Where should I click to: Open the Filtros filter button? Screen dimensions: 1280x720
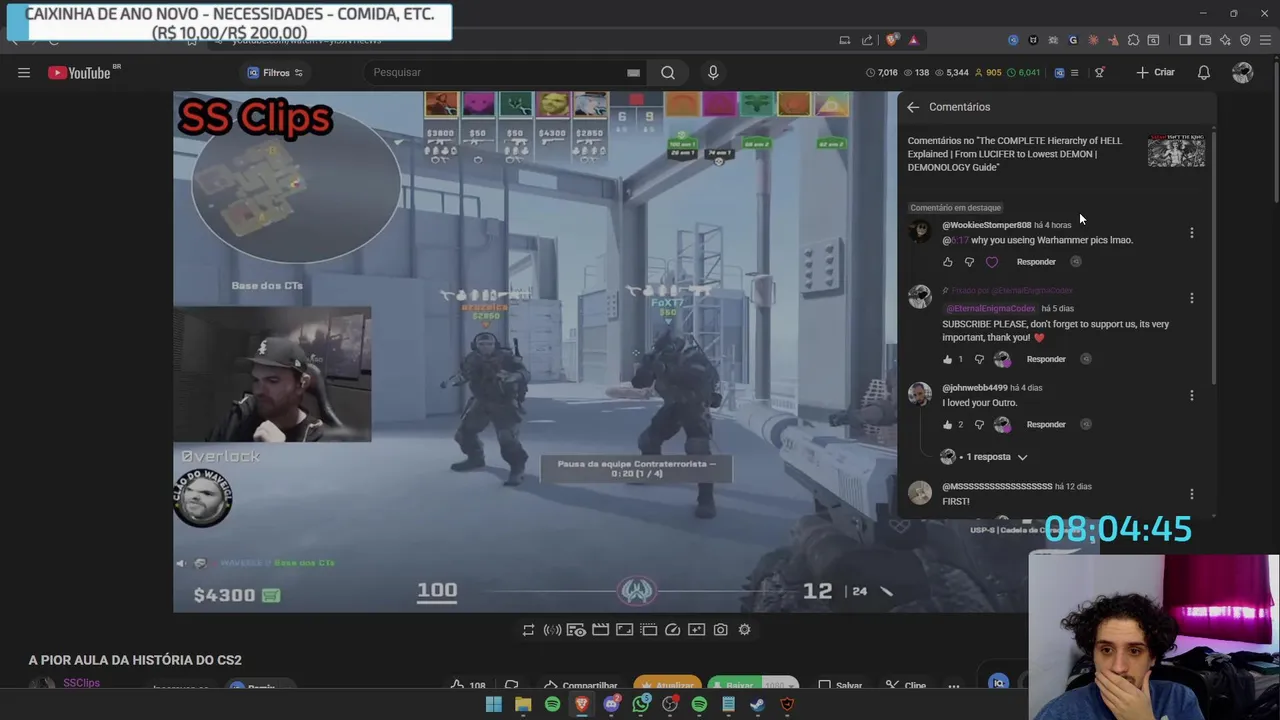[275, 72]
